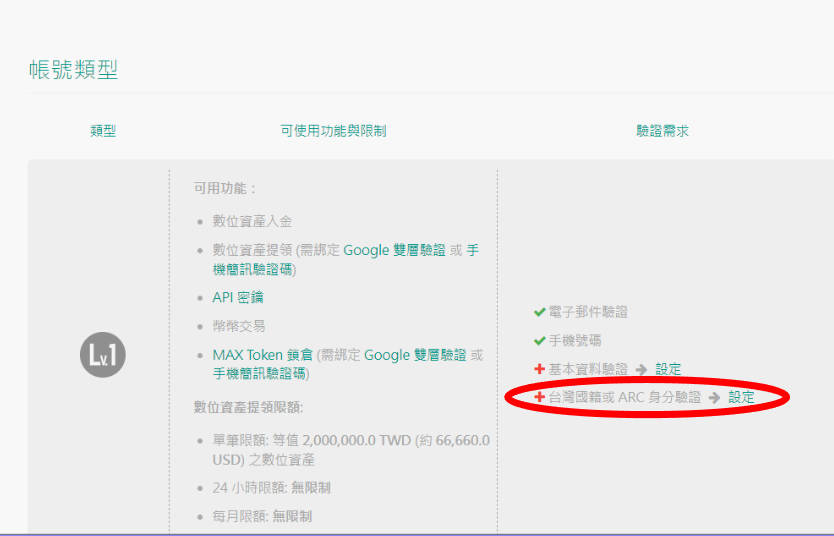834x536 pixels.
Task: Click Google 雙層驗證 link in MAX Token row
Action: coord(415,355)
